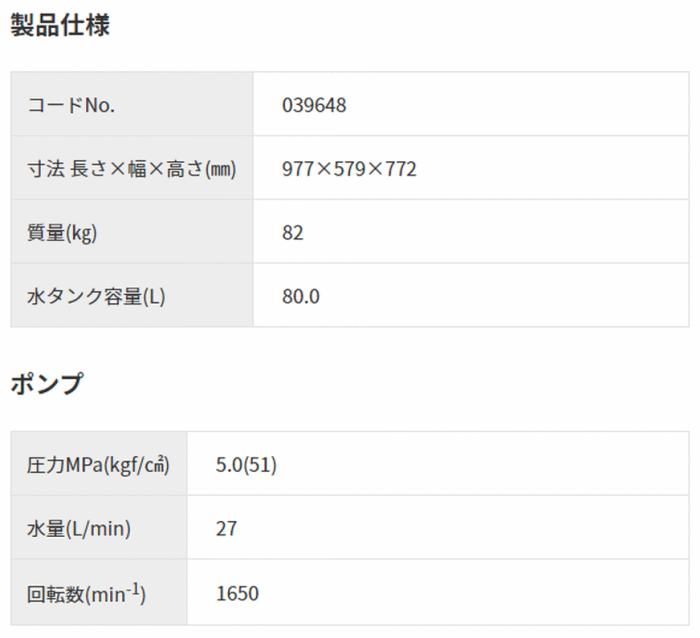Select the 水タンク容量(L) label

(x=96, y=296)
